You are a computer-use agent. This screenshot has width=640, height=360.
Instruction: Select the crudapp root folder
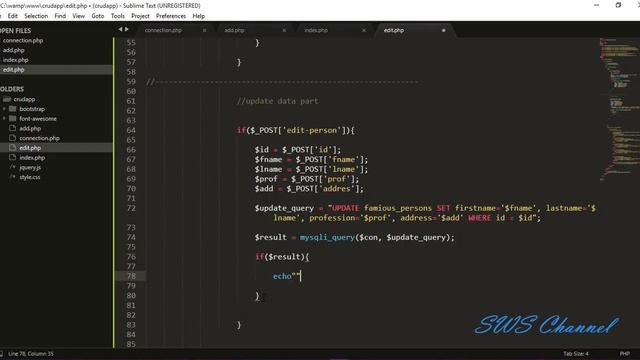[x=24, y=99]
